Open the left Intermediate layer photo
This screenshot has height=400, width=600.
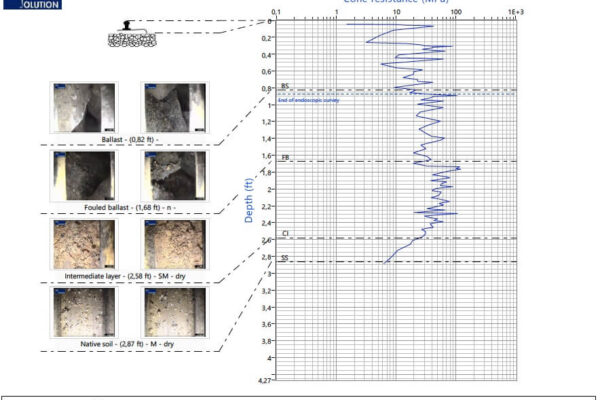[x=84, y=244]
